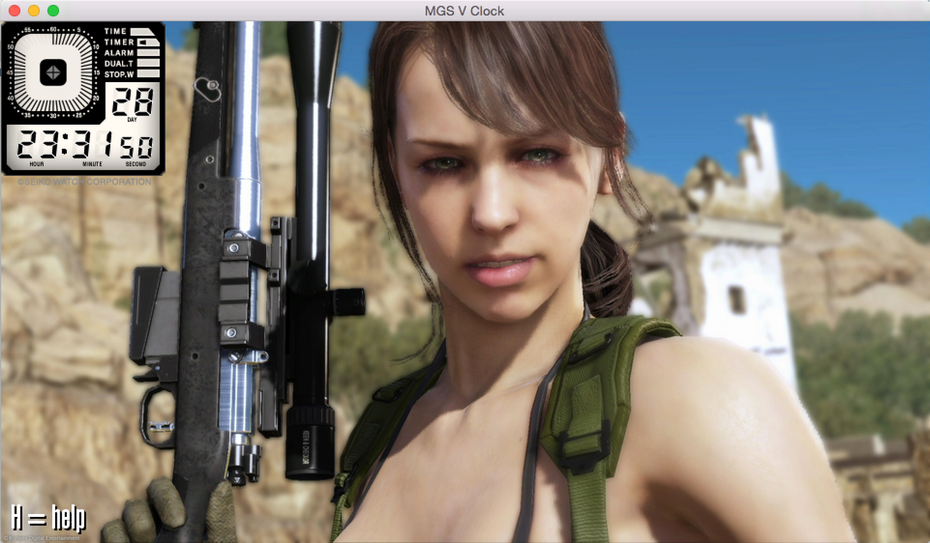
Task: Click the day display showing 28
Action: 132,103
